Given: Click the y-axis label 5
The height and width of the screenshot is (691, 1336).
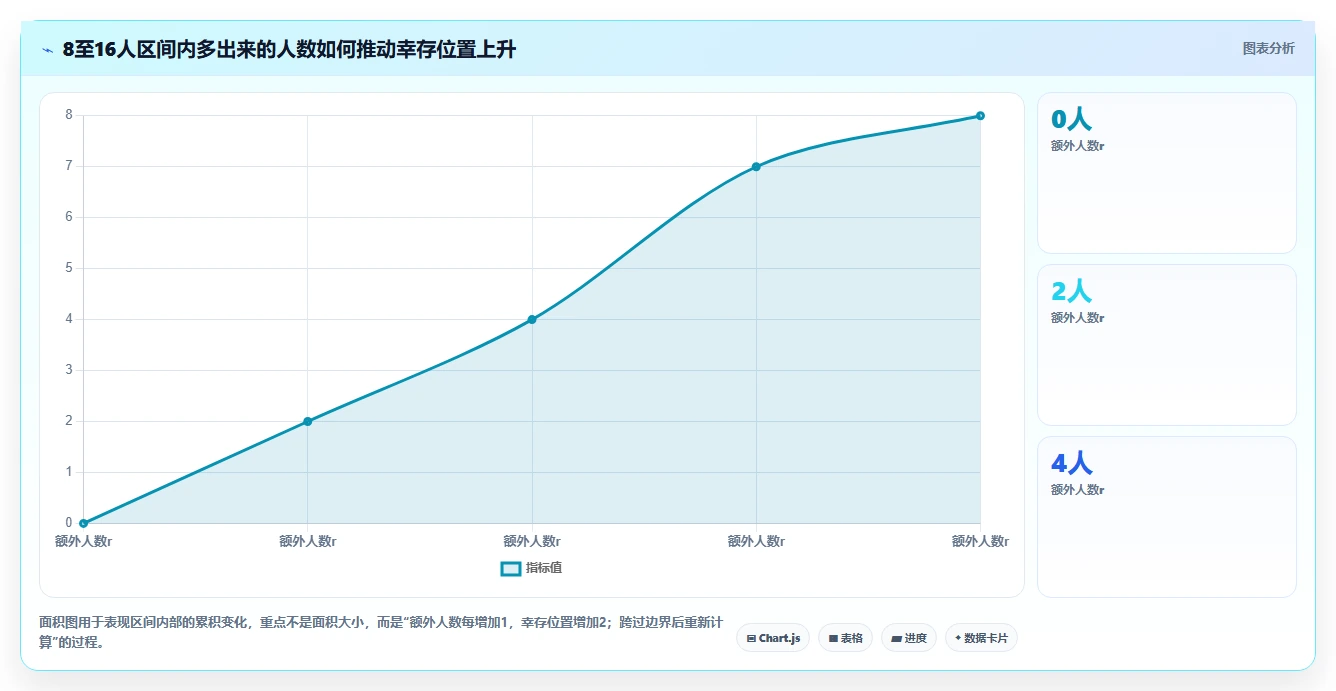Looking at the screenshot, I should [x=69, y=267].
